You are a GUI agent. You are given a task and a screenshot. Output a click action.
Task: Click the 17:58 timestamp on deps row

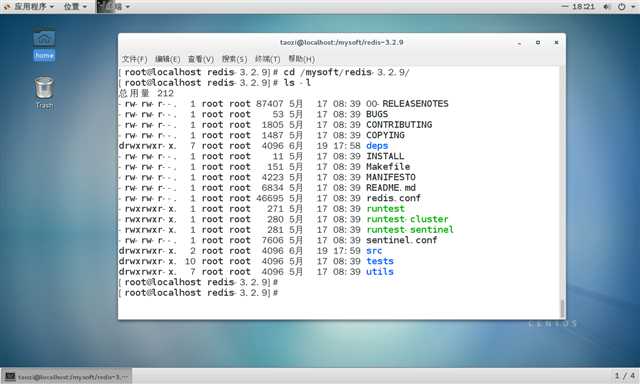(347, 146)
